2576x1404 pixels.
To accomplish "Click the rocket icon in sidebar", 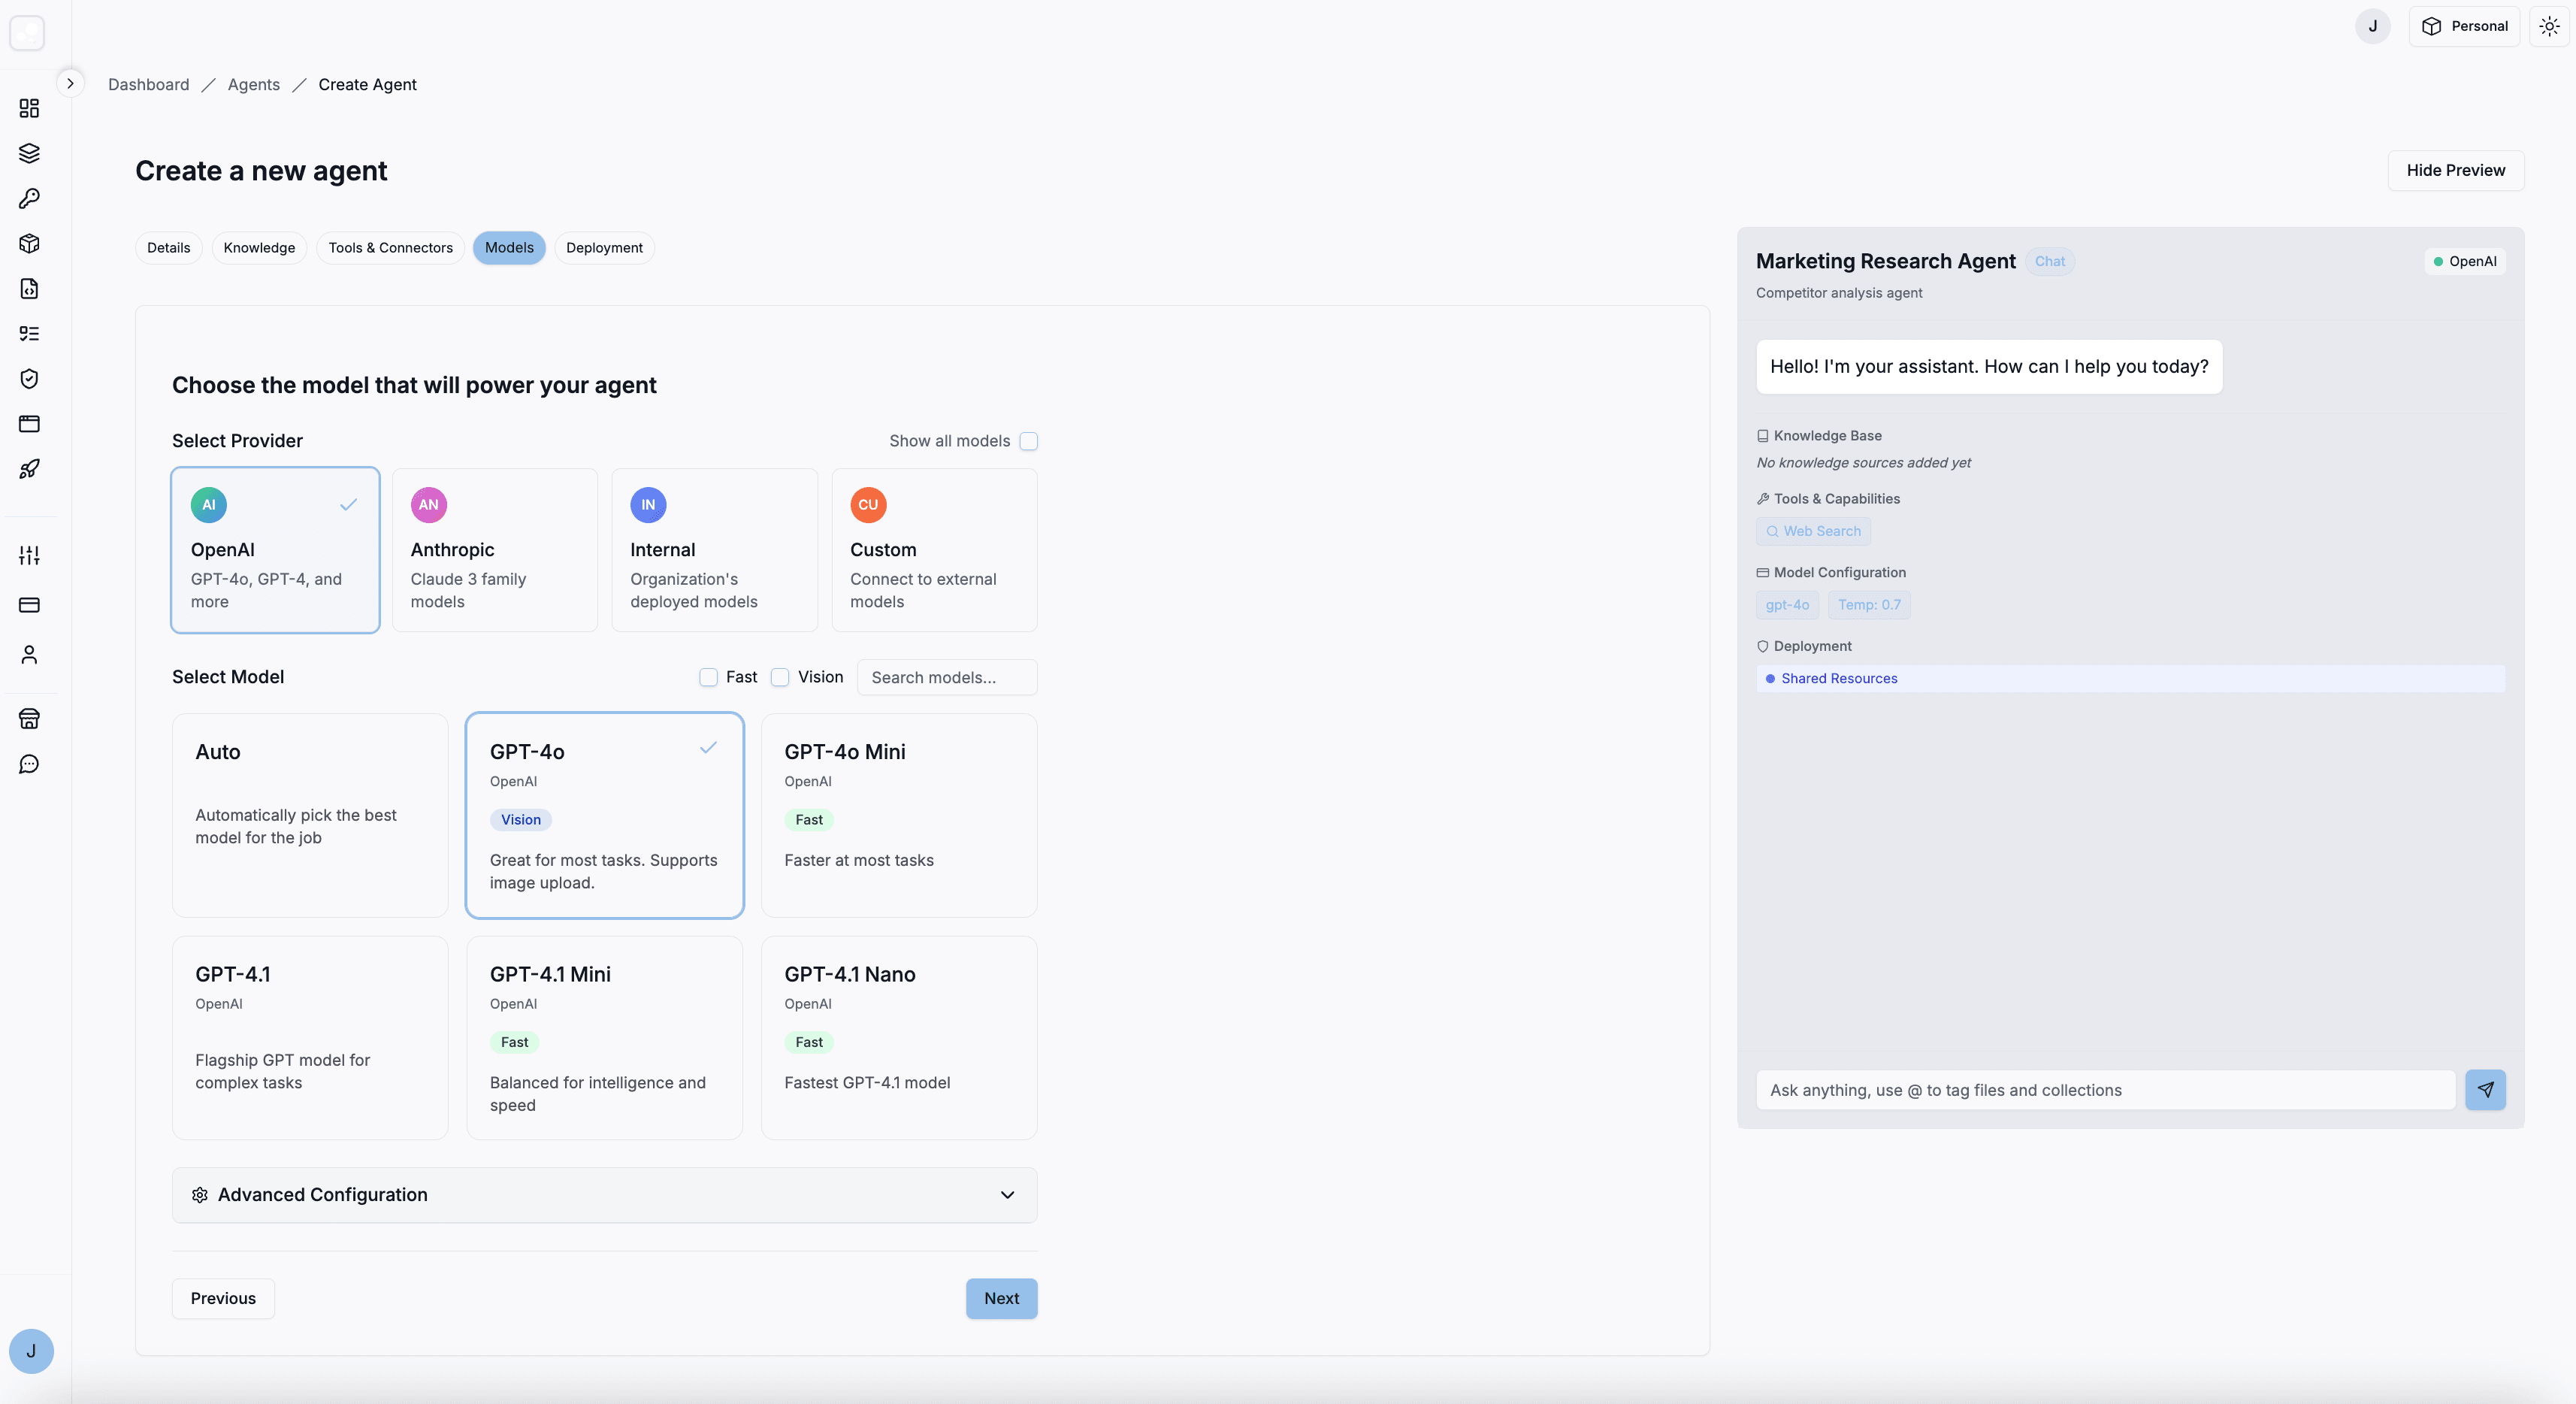I will tap(29, 469).
